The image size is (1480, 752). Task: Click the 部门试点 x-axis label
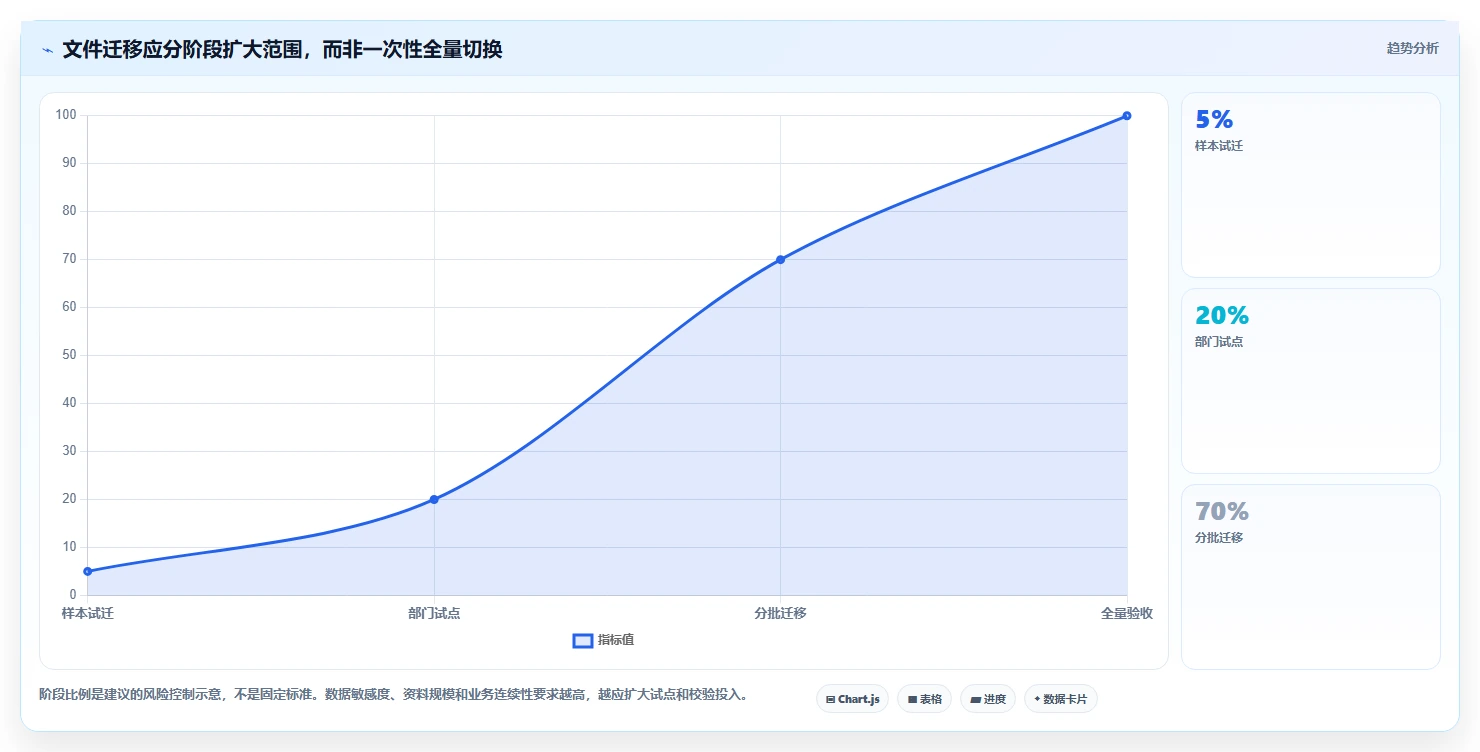pos(434,613)
